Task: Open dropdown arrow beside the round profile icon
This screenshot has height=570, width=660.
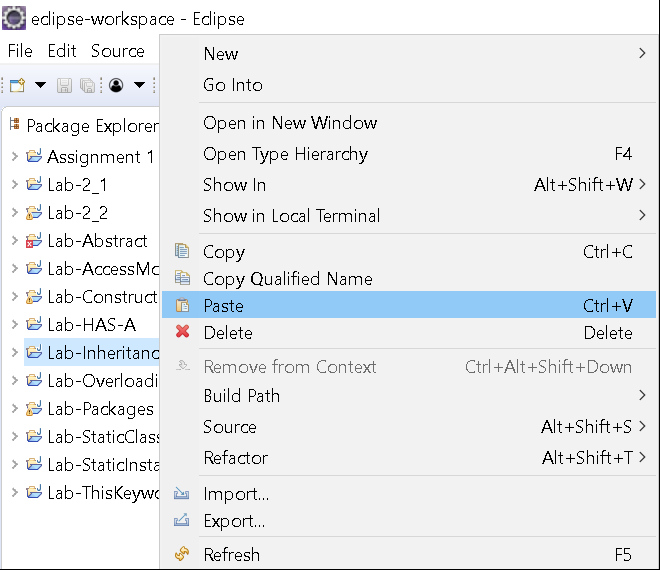Action: [x=139, y=85]
